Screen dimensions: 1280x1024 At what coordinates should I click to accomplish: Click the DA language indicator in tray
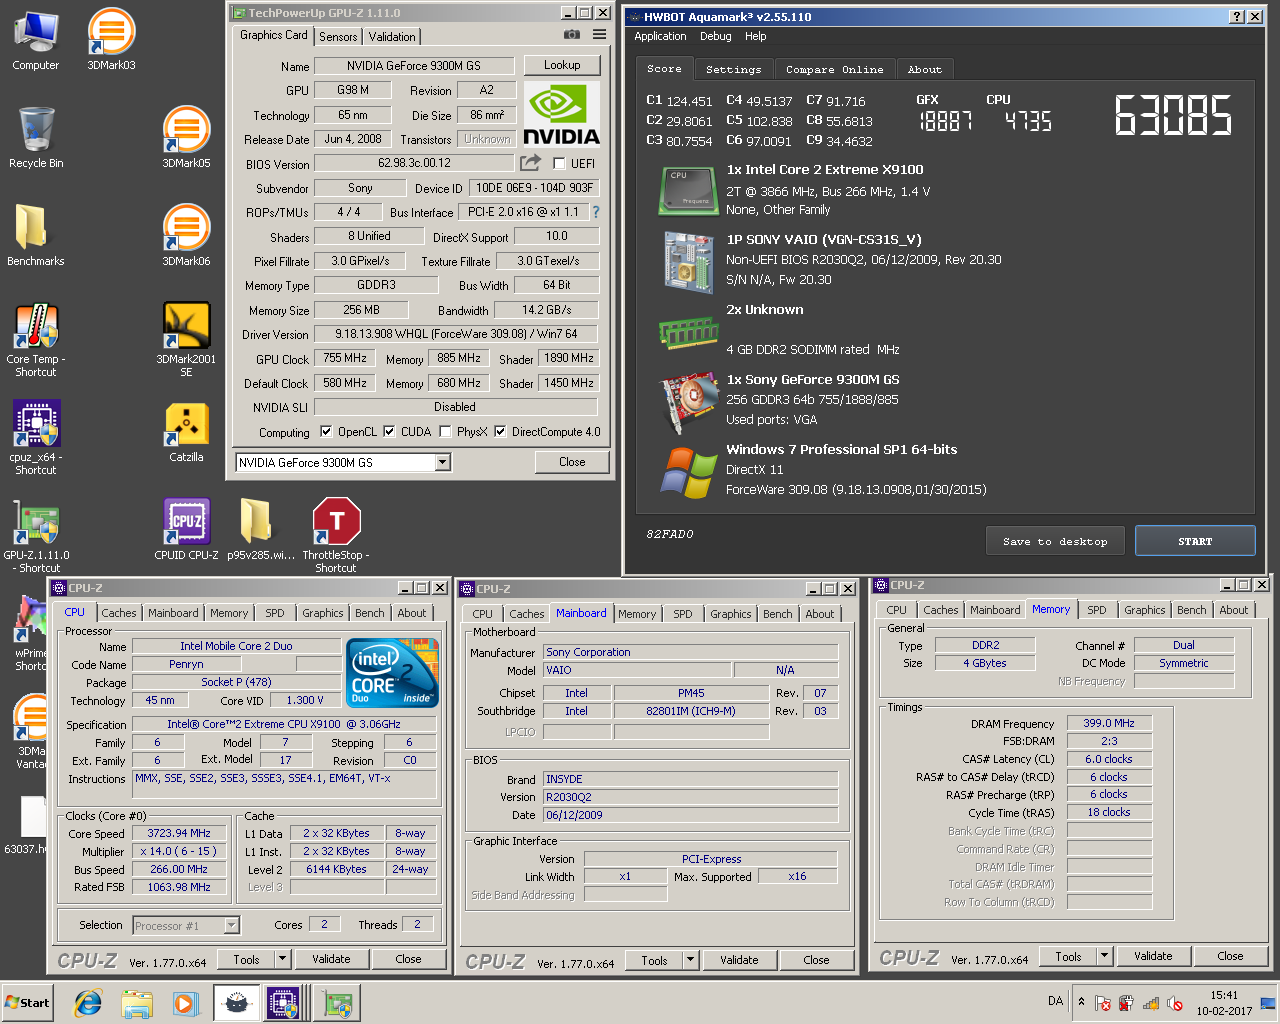1056,1001
